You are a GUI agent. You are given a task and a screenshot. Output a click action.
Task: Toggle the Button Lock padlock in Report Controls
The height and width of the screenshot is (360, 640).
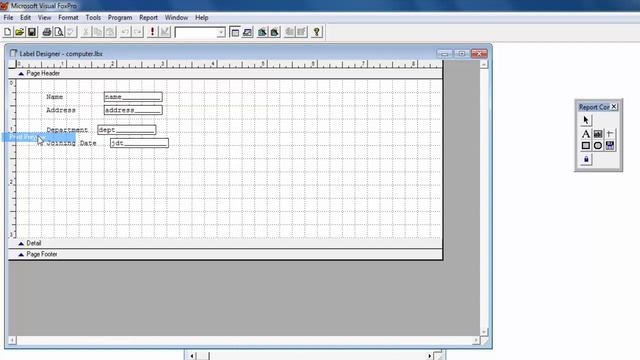coord(586,159)
